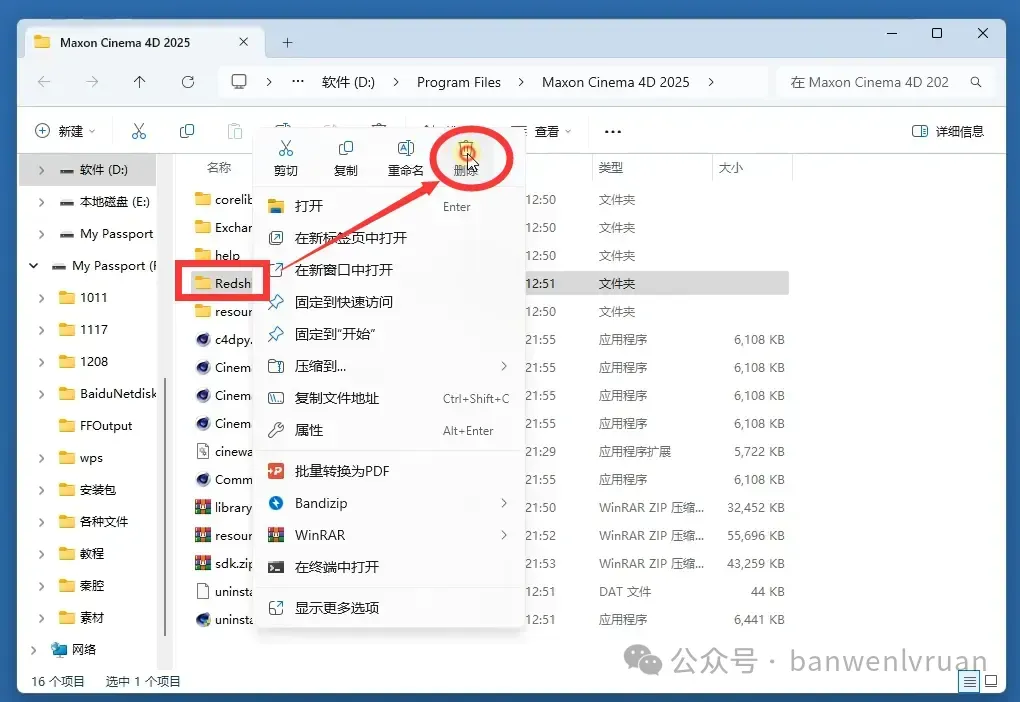Click the Refresh button
The width and height of the screenshot is (1020, 702).
(188, 82)
